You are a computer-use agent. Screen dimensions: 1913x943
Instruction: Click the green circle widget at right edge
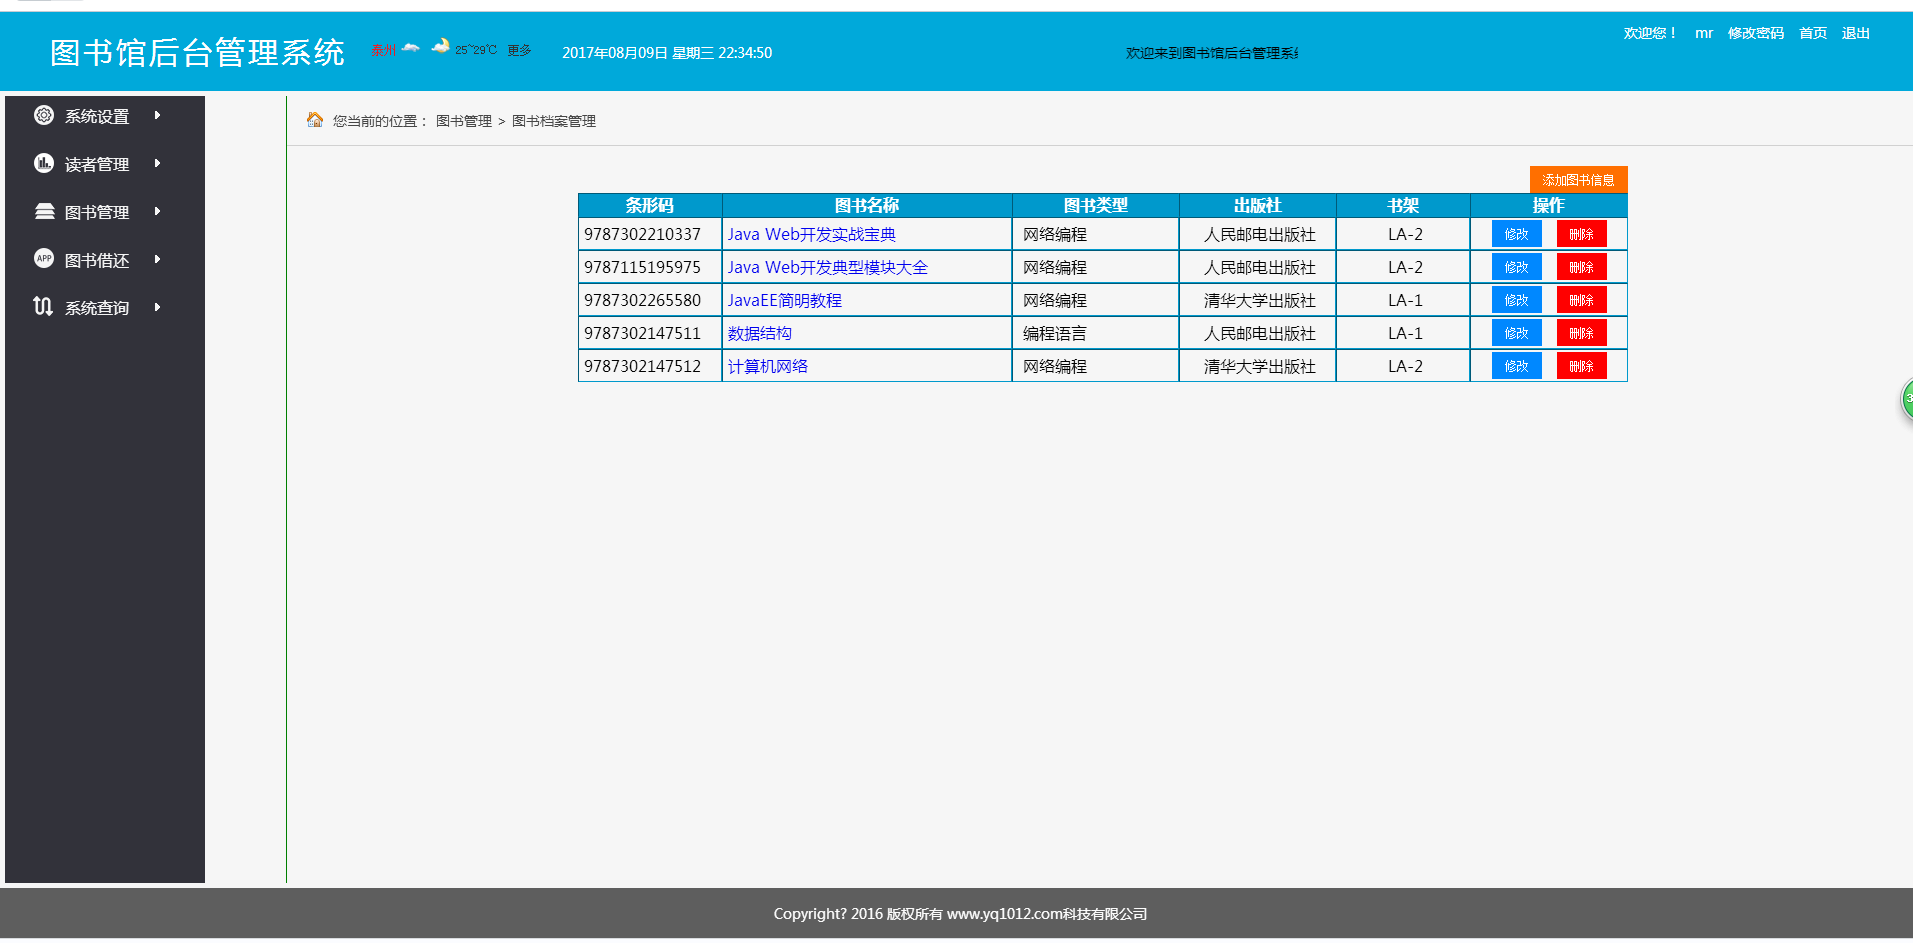(x=1907, y=399)
